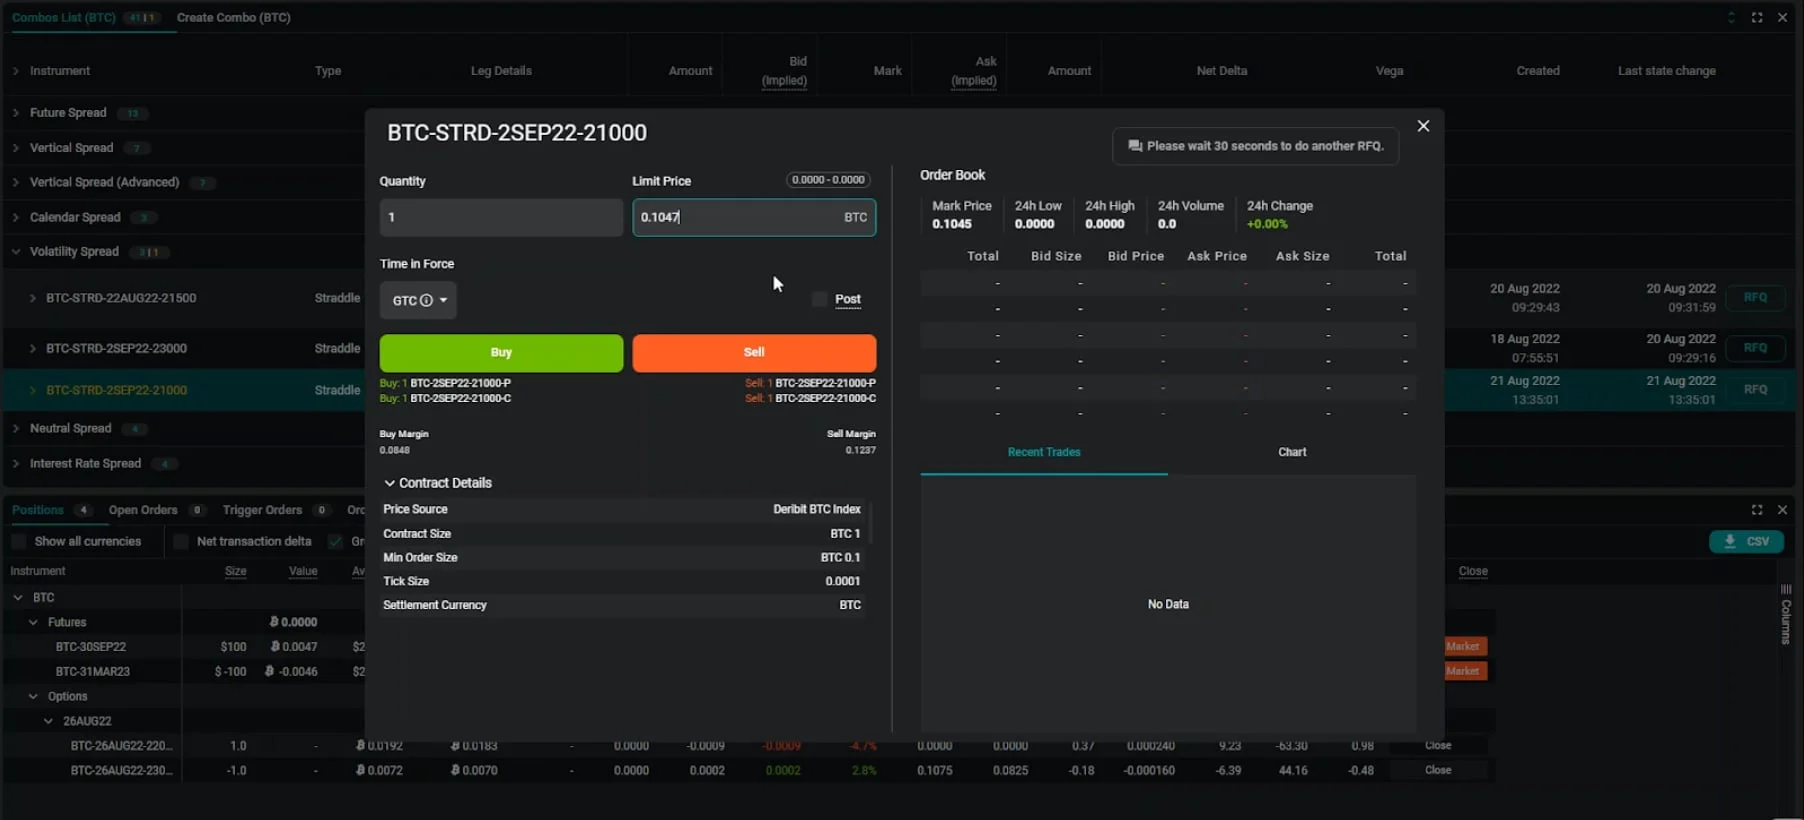The width and height of the screenshot is (1804, 820).
Task: Expand the Interest Rate Spread group
Action: 16,463
